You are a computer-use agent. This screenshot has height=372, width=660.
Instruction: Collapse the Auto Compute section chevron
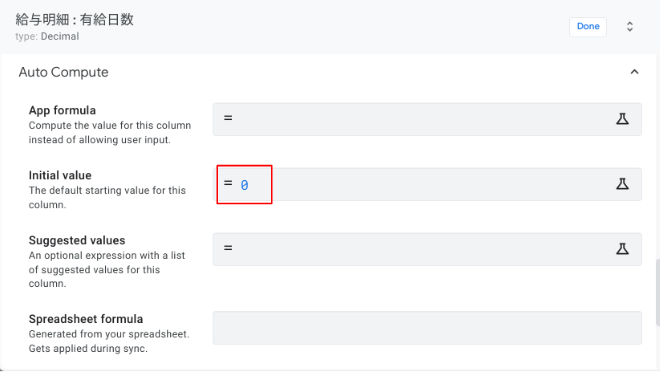(634, 72)
